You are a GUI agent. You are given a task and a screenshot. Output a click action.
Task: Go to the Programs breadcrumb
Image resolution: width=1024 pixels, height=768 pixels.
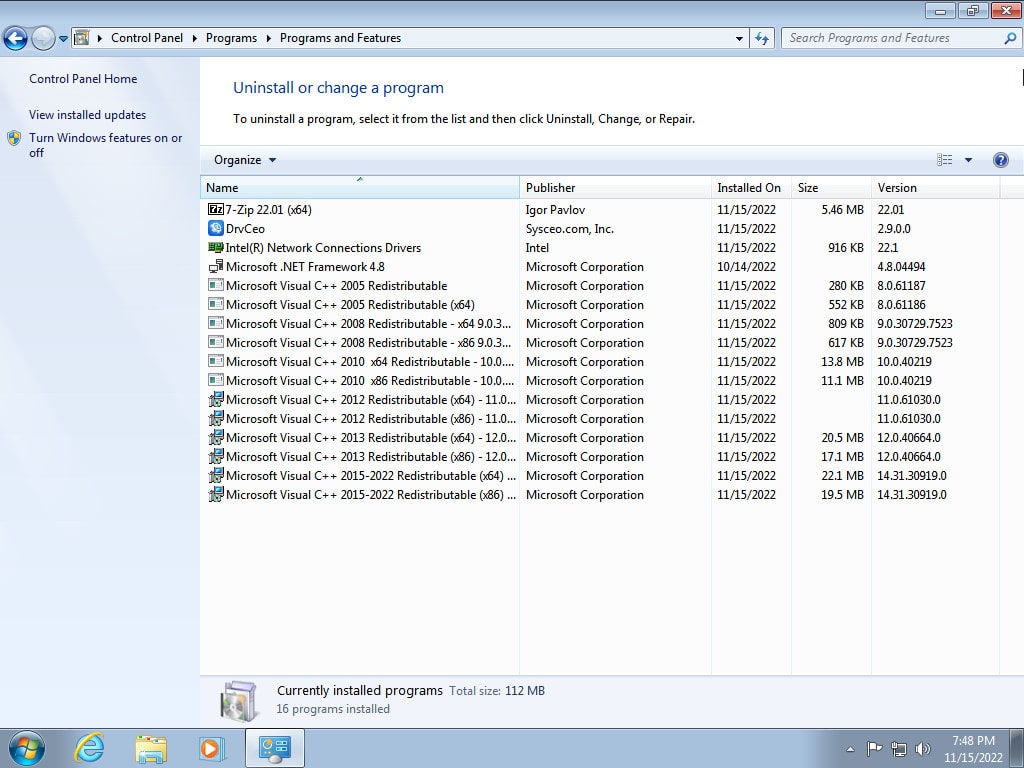(x=231, y=38)
